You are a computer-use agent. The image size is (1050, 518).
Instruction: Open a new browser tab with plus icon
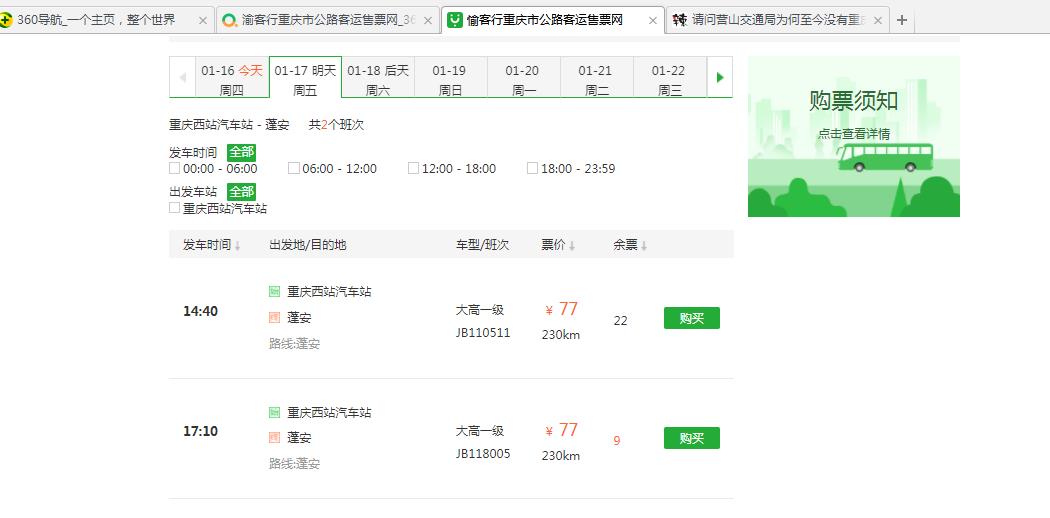click(x=901, y=20)
